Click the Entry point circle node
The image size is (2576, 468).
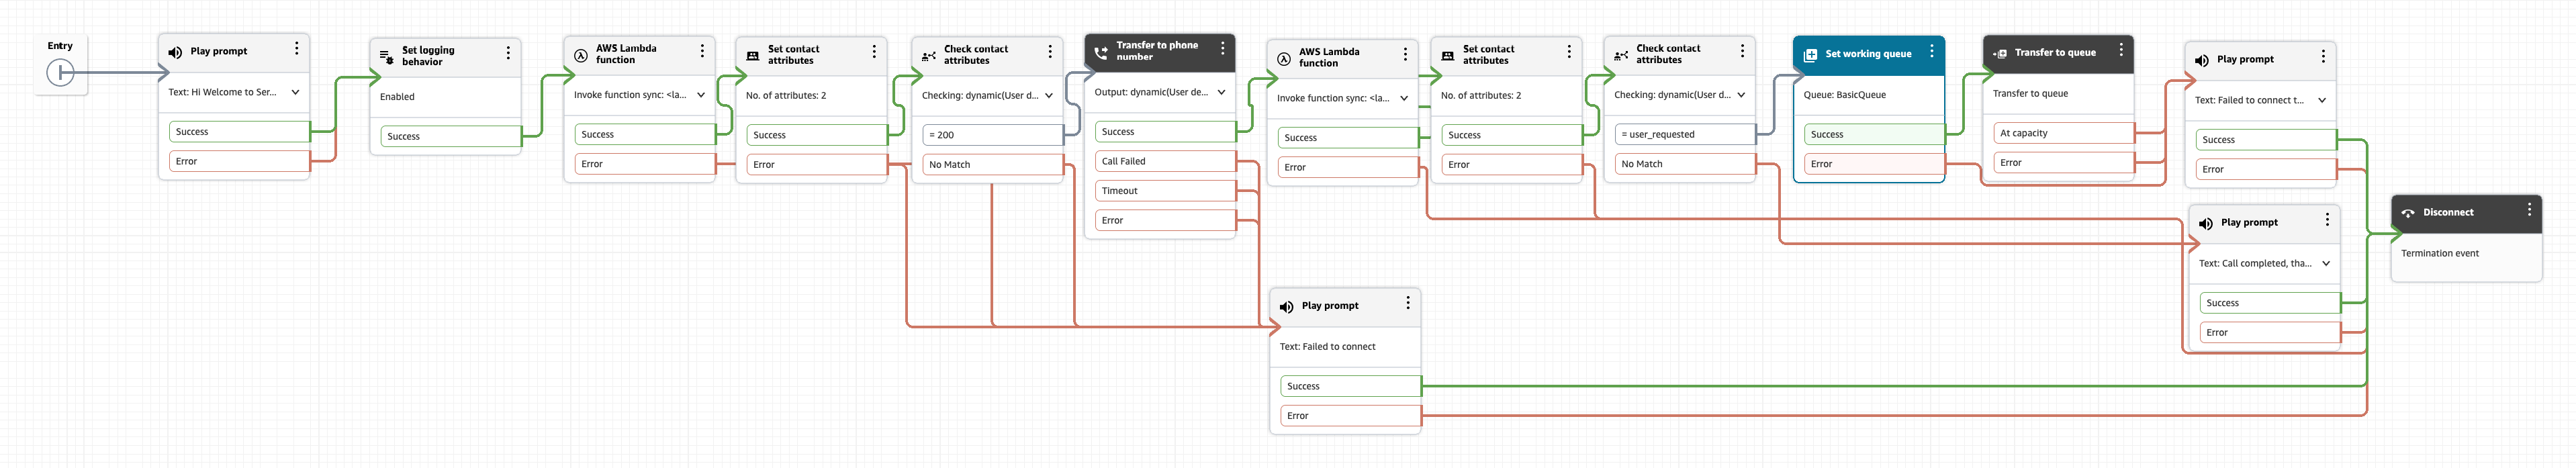pyautogui.click(x=60, y=72)
